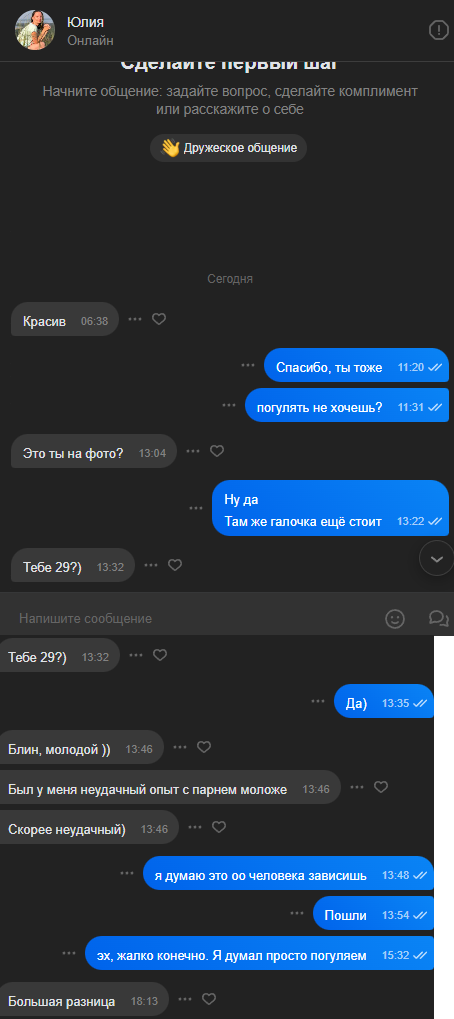Screen dimensions: 454x1019
Task: Open options dots for "Спасибо, ты тоже"
Action: (x=247, y=365)
